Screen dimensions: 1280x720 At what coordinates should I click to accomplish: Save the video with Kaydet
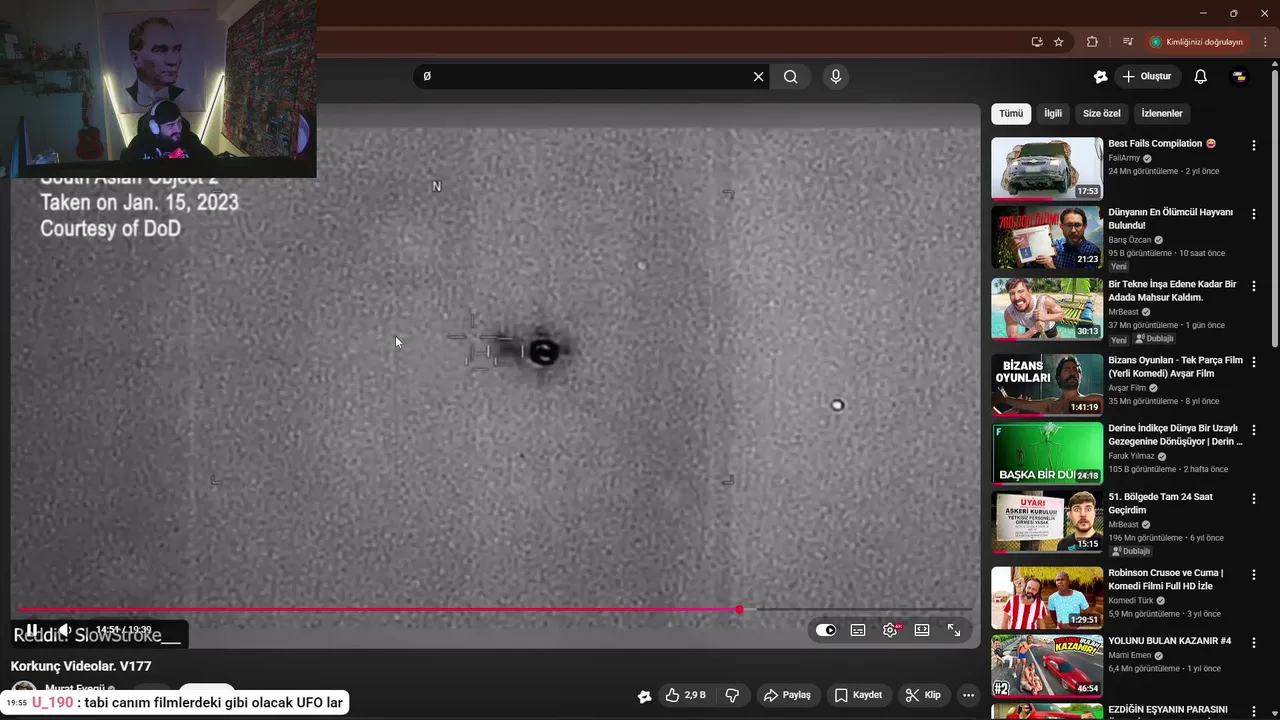tap(859, 695)
